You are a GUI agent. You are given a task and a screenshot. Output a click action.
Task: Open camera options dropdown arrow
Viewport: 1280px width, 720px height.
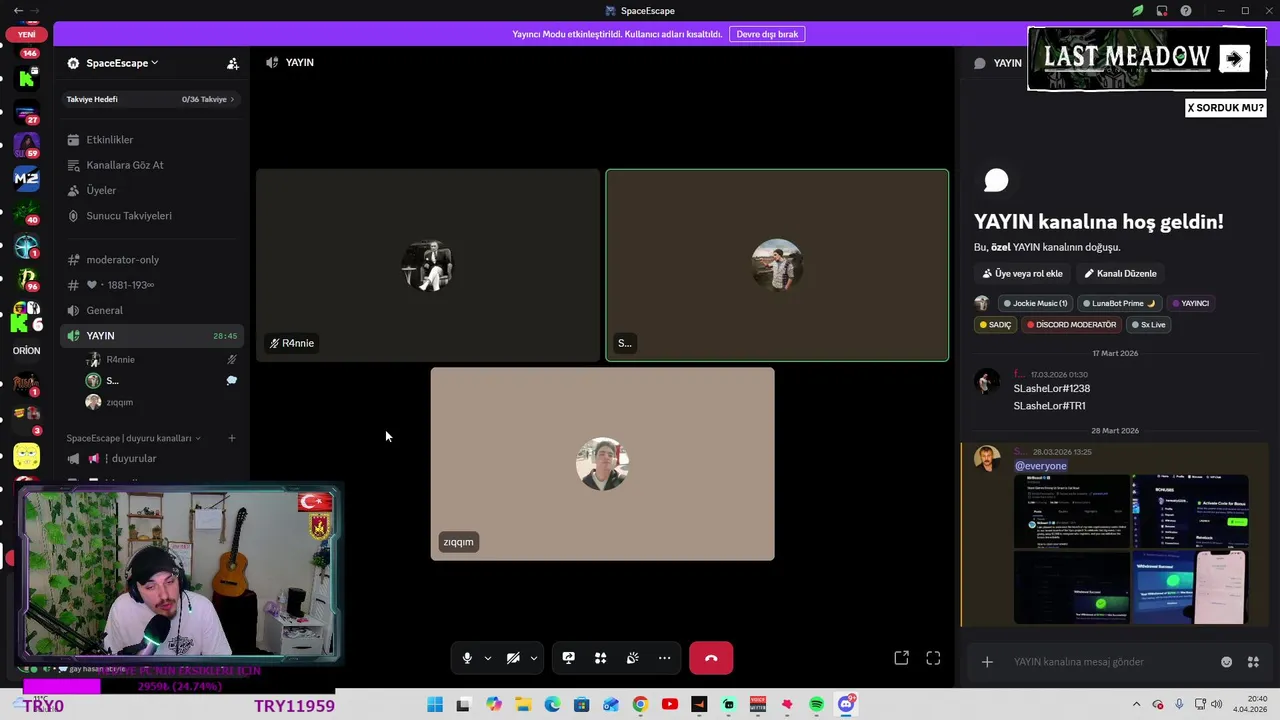click(534, 658)
